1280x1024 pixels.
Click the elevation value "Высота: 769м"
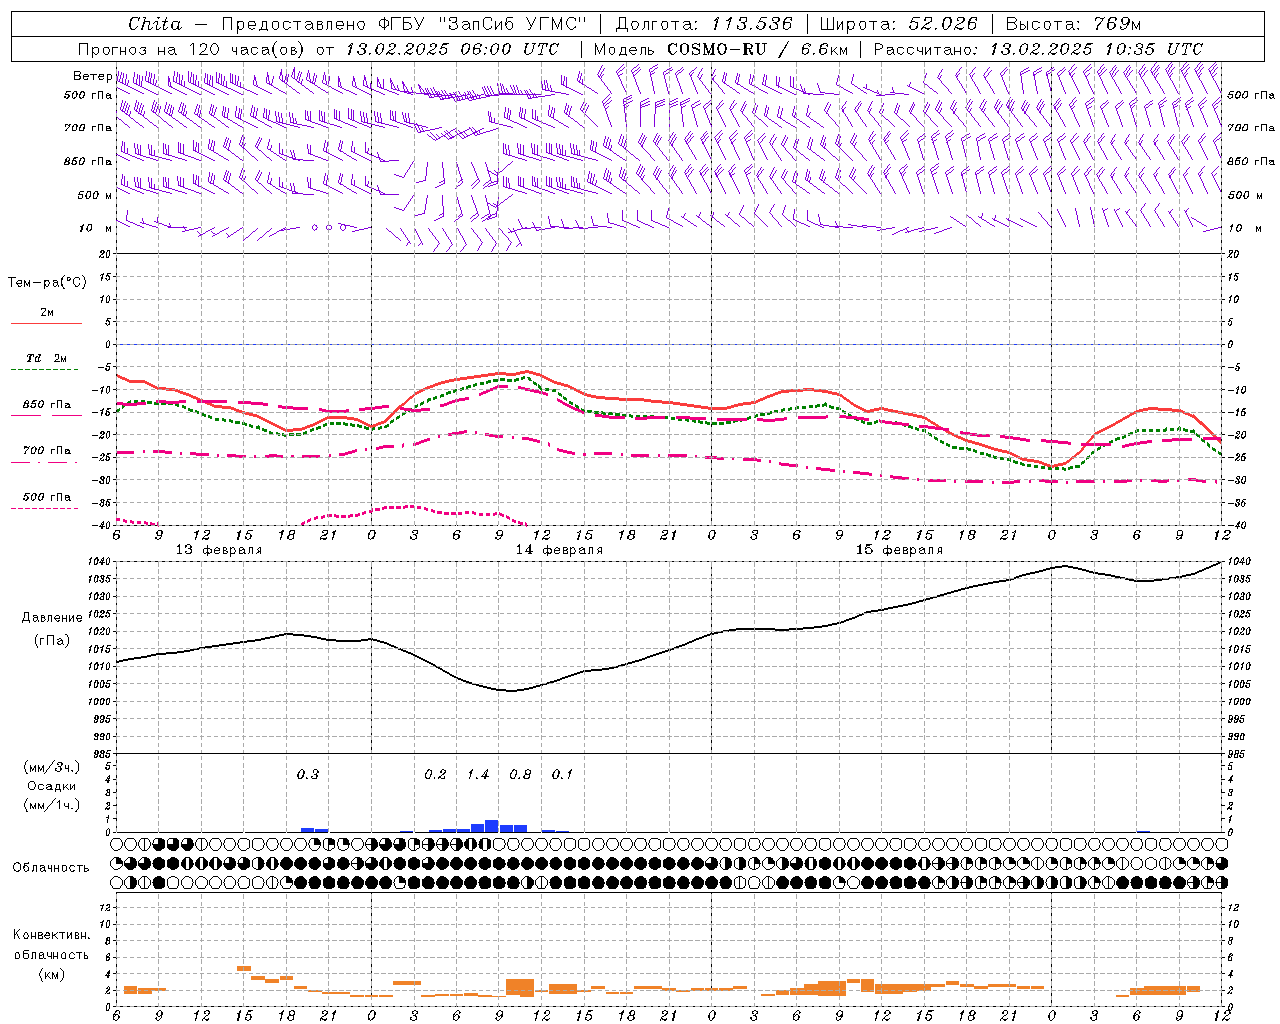[x=1073, y=24]
